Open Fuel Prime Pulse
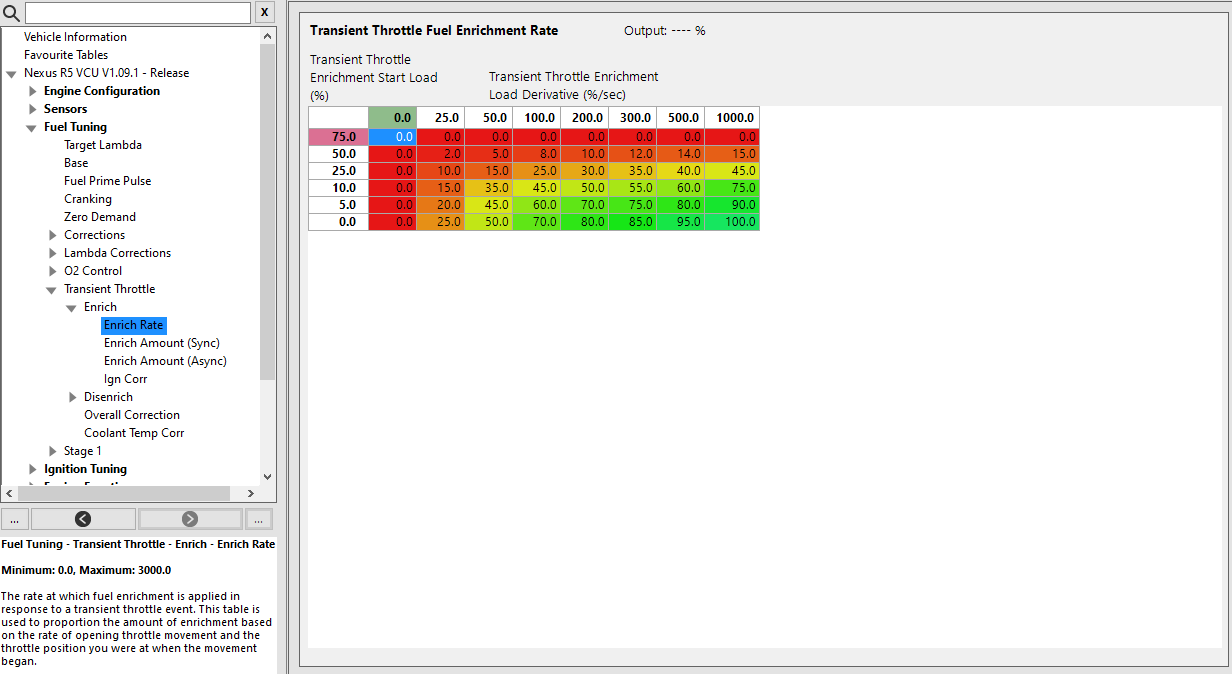 tap(108, 181)
